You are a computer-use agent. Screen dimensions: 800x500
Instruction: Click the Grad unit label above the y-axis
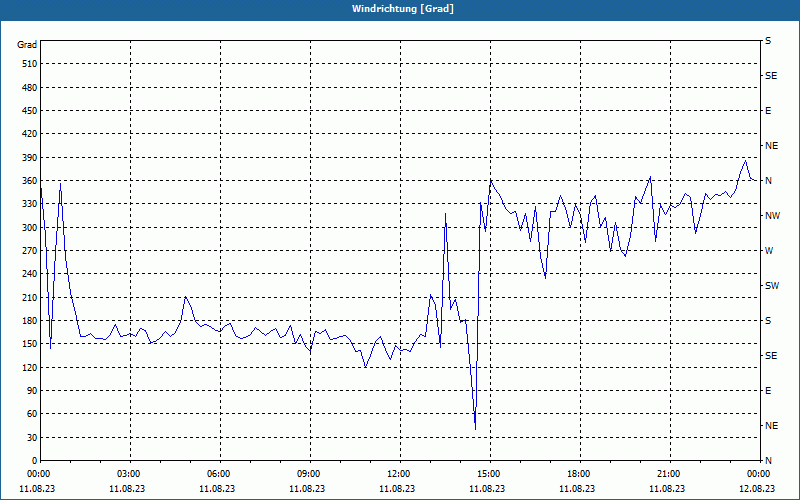27,45
